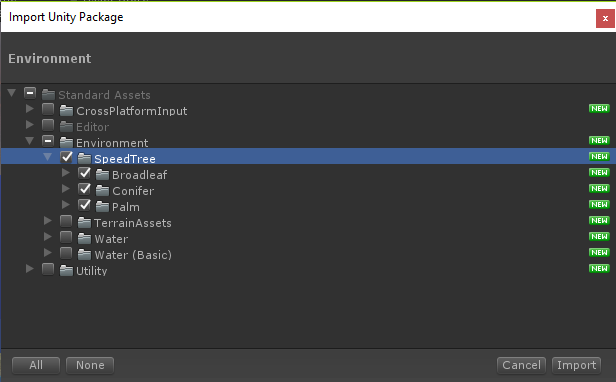Click the NEW badge on Water row
The height and width of the screenshot is (382, 616).
click(x=599, y=236)
